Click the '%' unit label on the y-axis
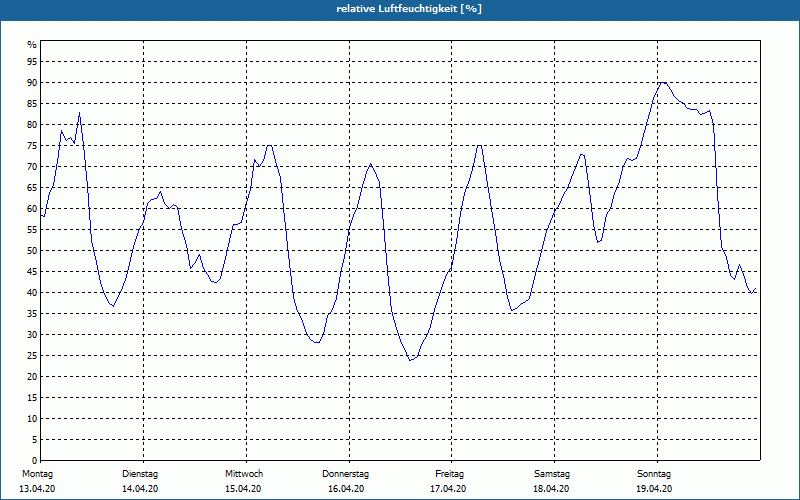This screenshot has width=800, height=500. (32, 45)
